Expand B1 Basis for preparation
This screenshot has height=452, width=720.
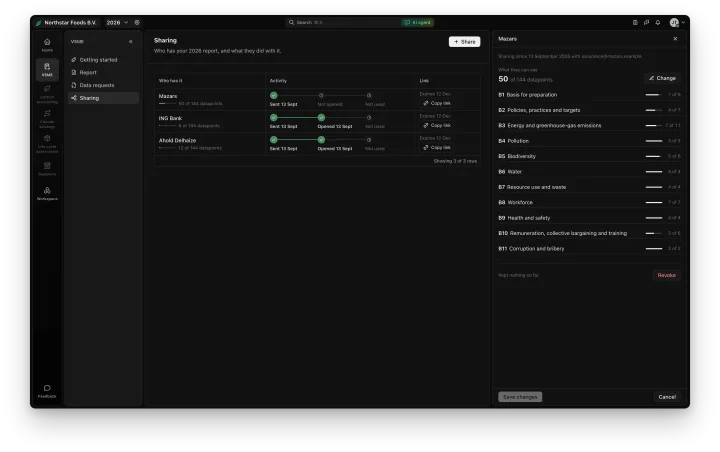pos(589,95)
